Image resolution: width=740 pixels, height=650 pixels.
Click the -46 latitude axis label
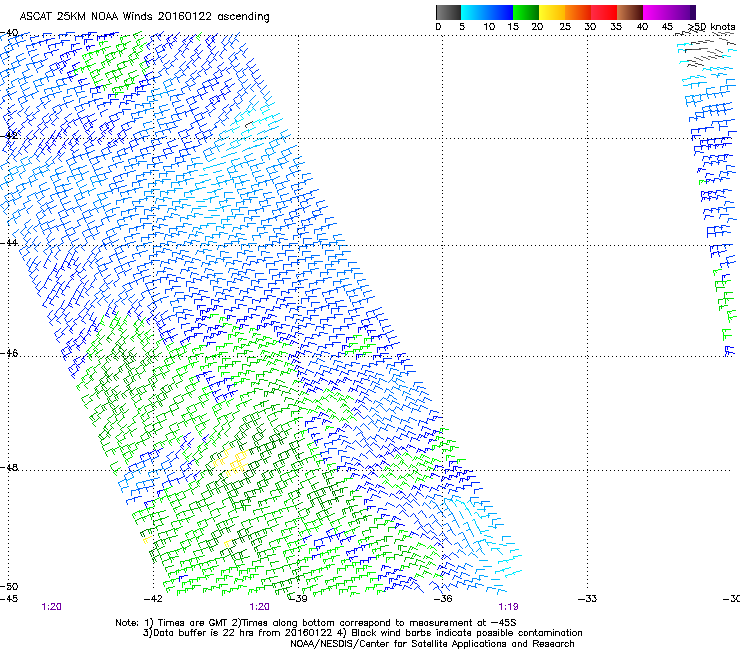click(9, 354)
